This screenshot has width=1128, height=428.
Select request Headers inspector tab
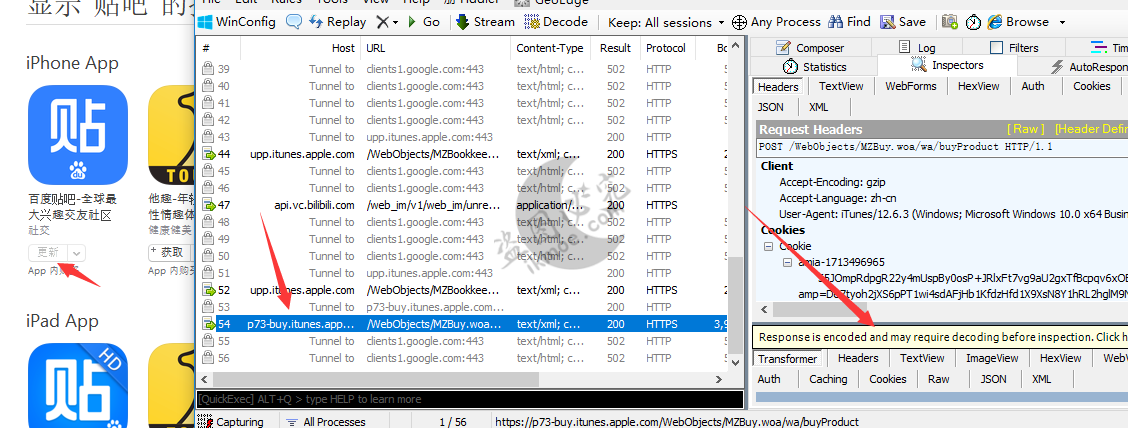pos(778,86)
